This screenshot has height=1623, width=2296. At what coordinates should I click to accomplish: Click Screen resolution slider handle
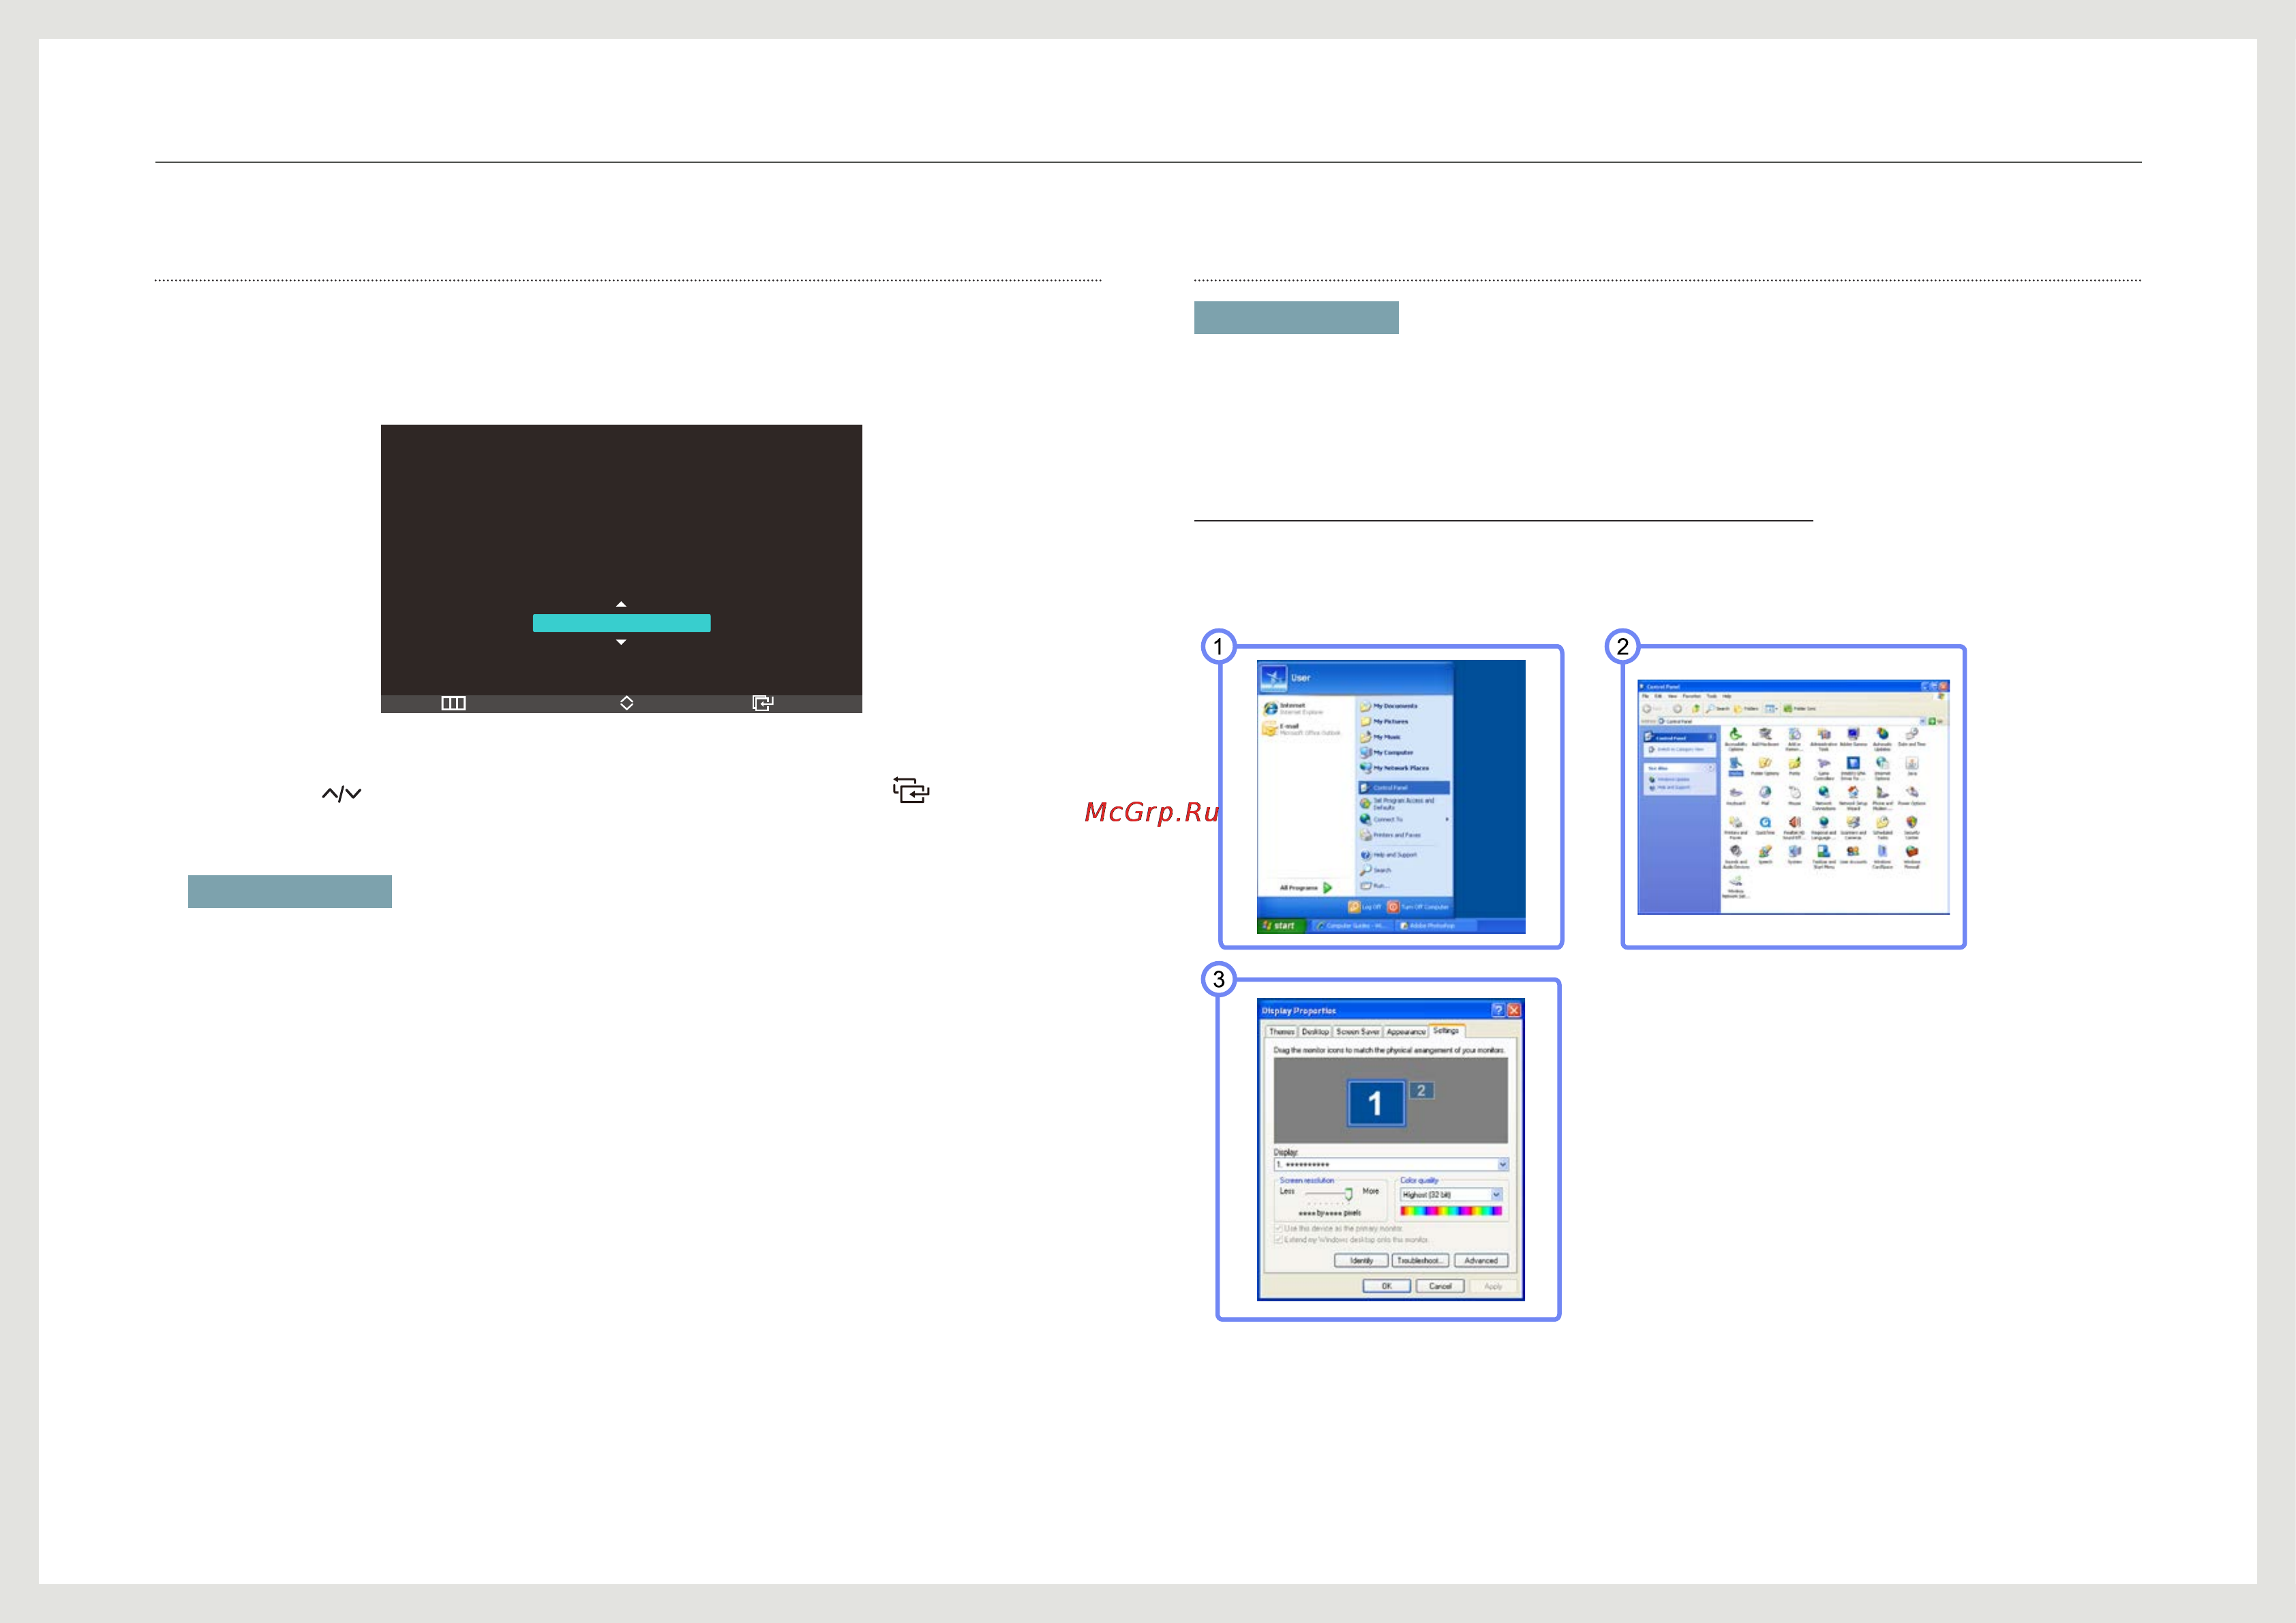click(x=1349, y=1195)
